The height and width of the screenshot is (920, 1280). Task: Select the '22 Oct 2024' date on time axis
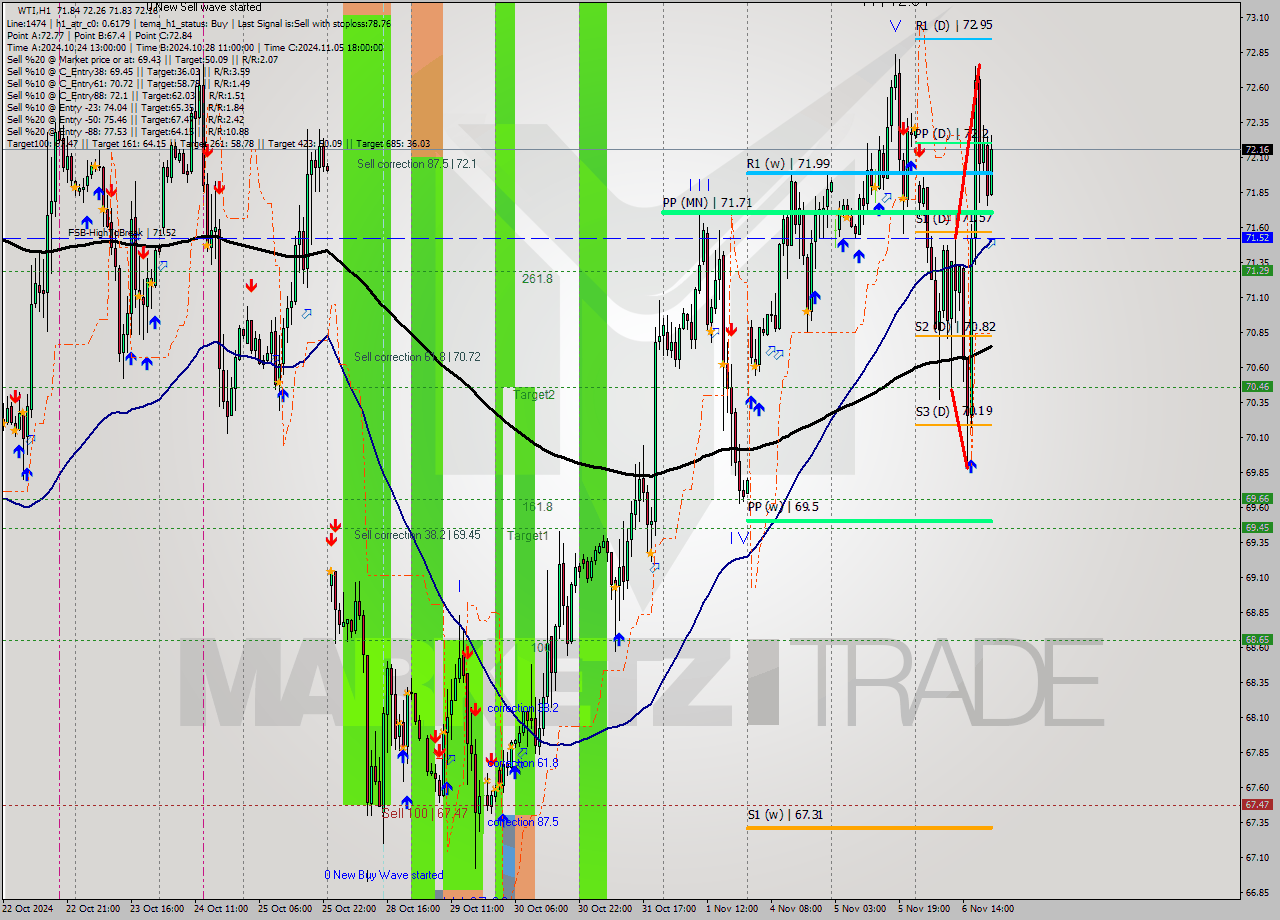pyautogui.click(x=26, y=908)
